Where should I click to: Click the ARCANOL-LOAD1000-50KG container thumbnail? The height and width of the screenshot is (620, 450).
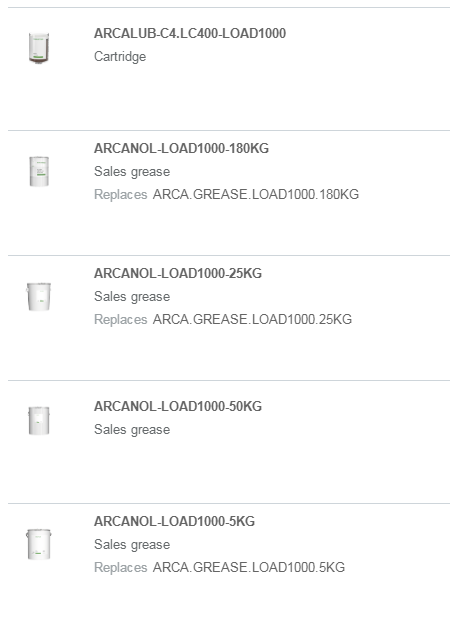click(x=39, y=421)
